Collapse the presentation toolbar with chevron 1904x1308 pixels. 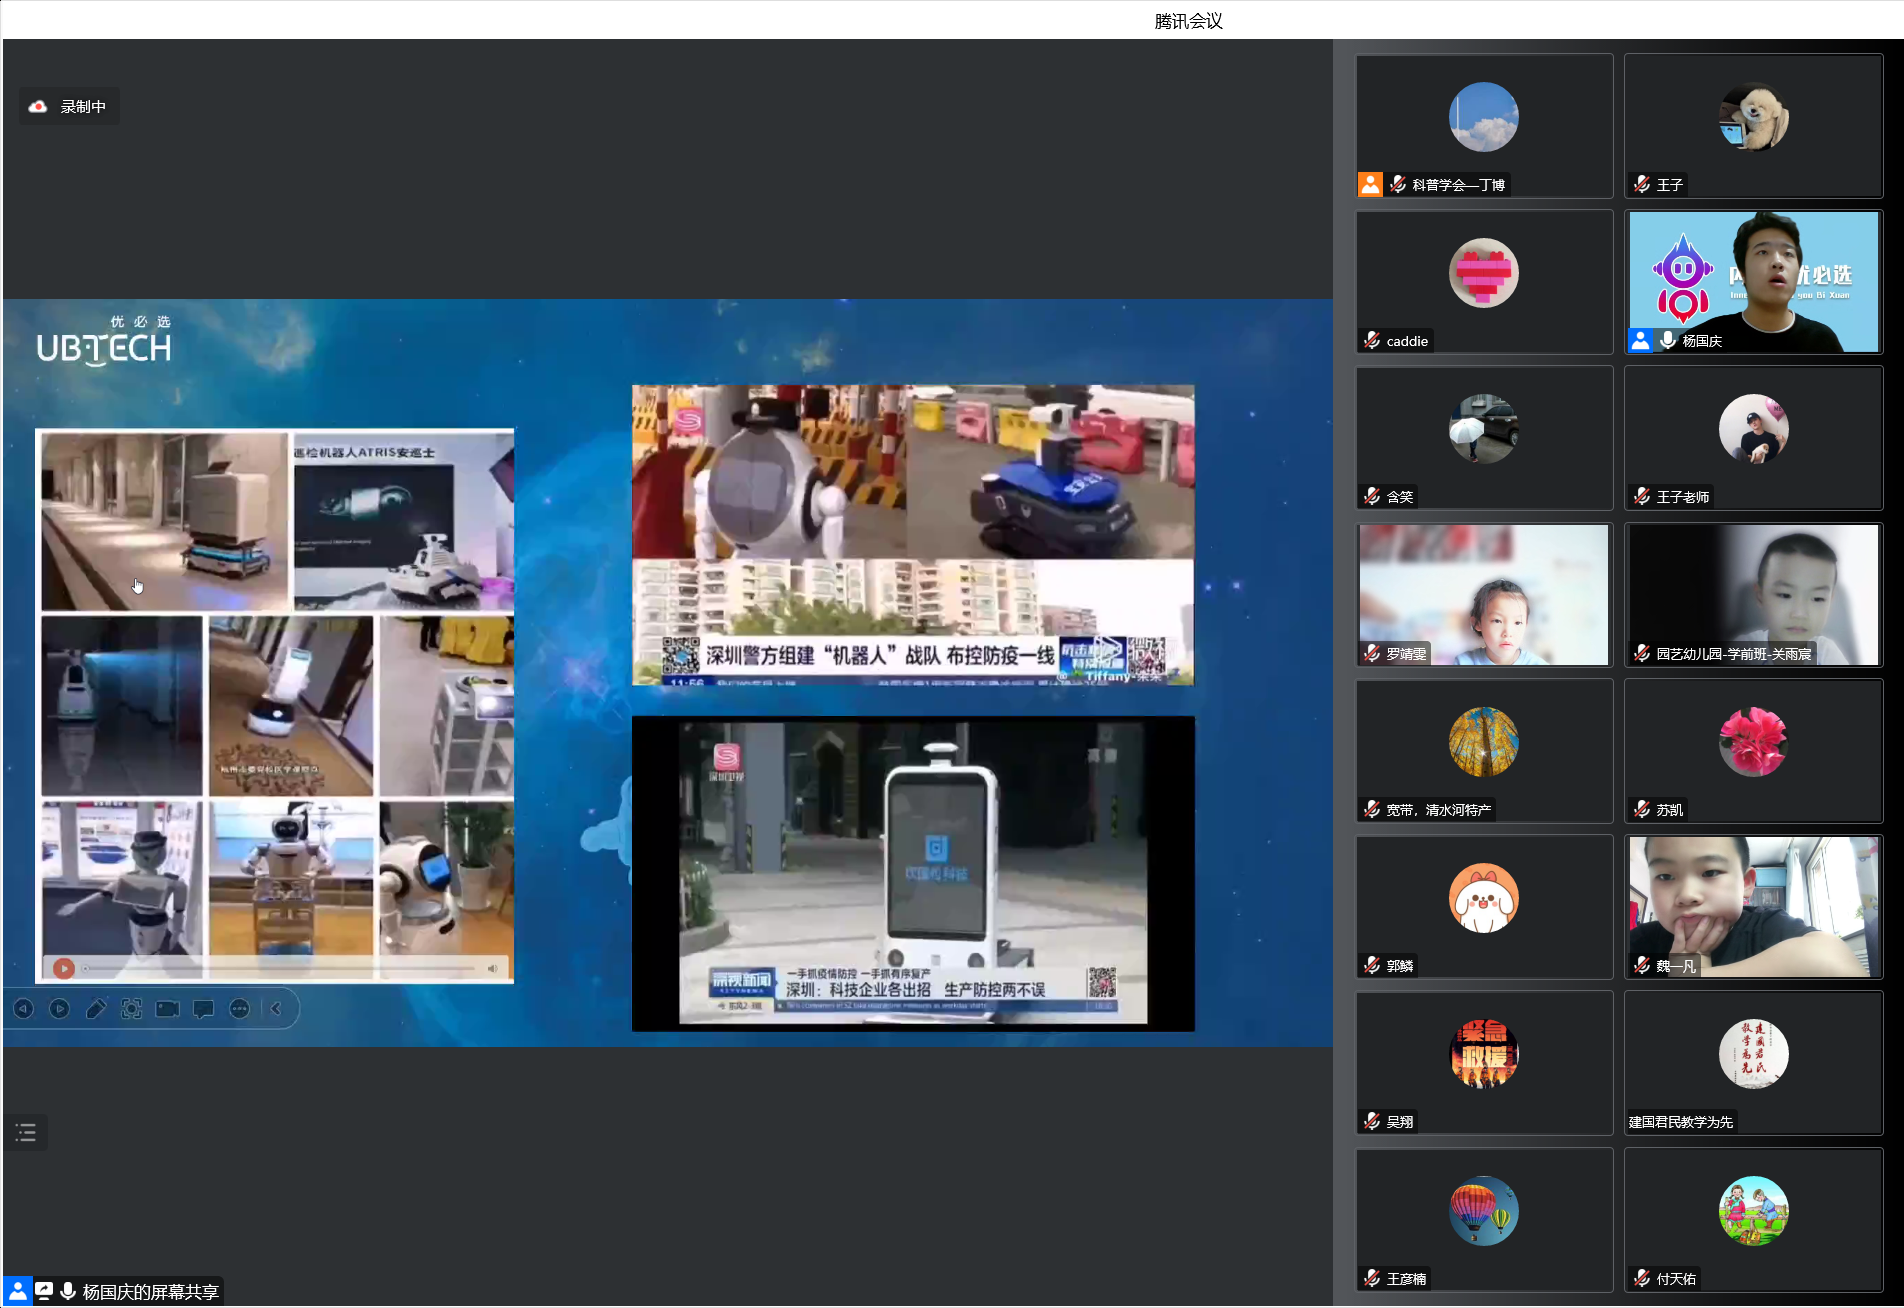276,1009
